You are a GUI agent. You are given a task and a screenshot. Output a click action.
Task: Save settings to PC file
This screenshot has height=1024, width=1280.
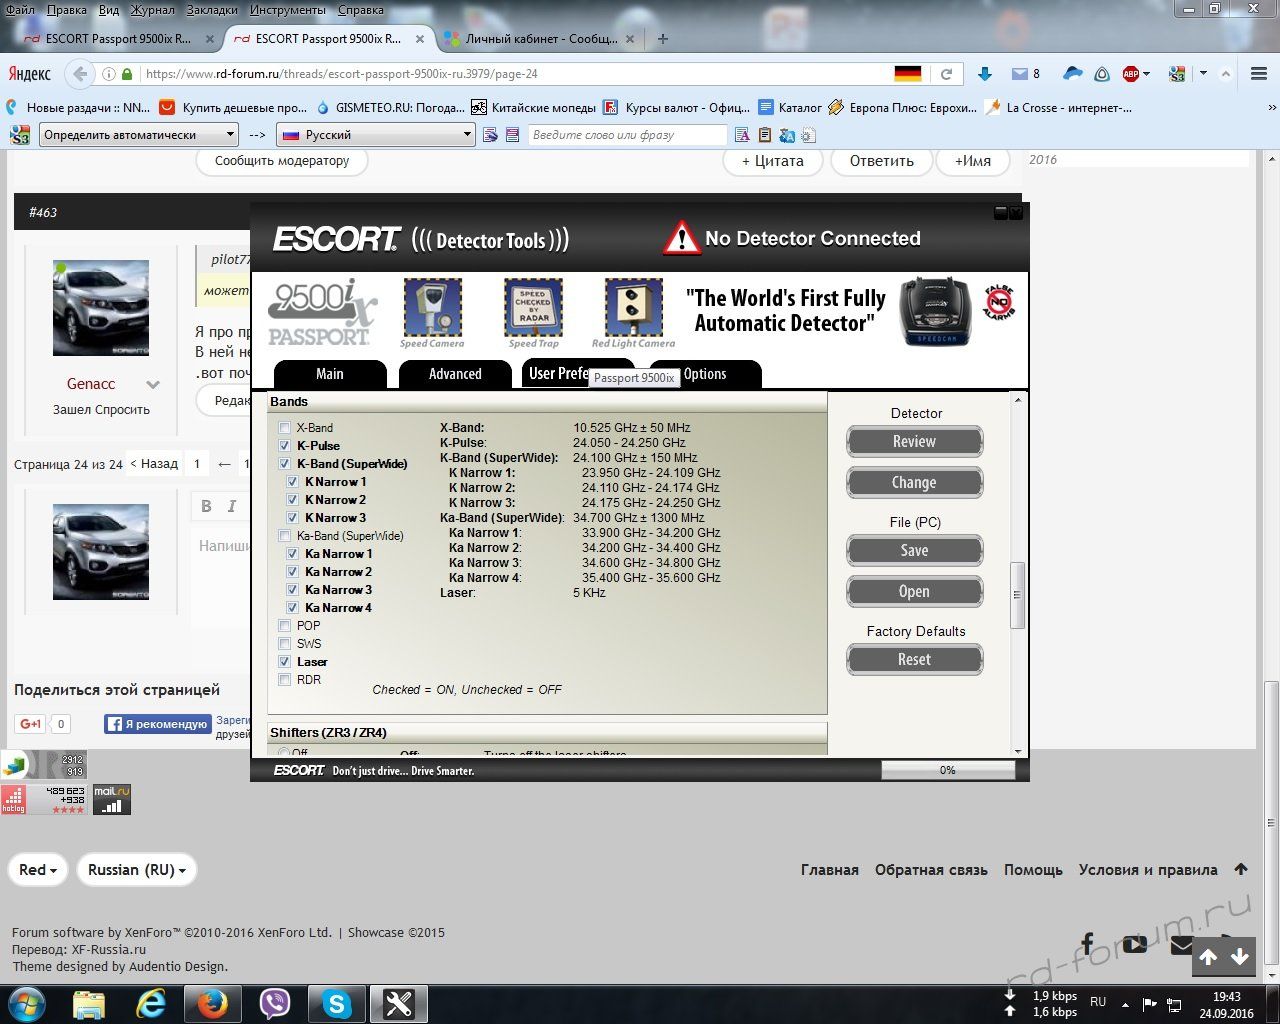(x=914, y=551)
